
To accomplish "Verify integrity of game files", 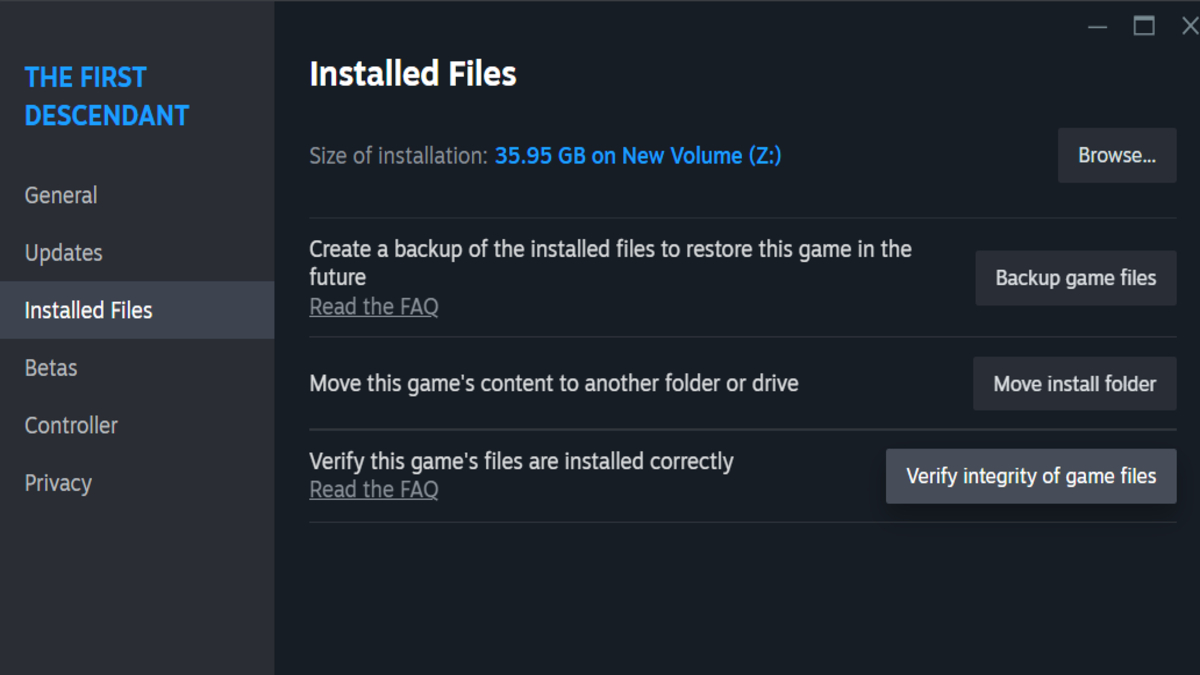I will coord(1031,476).
